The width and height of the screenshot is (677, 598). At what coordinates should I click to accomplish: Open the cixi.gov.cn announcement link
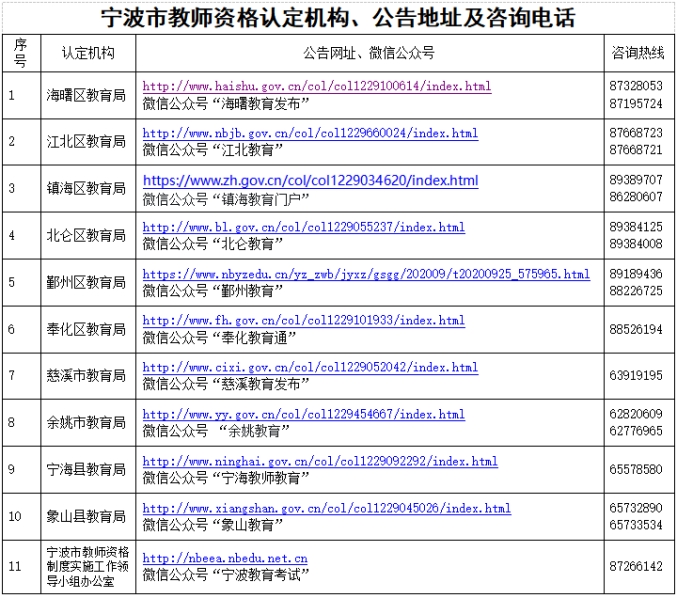click(x=310, y=367)
